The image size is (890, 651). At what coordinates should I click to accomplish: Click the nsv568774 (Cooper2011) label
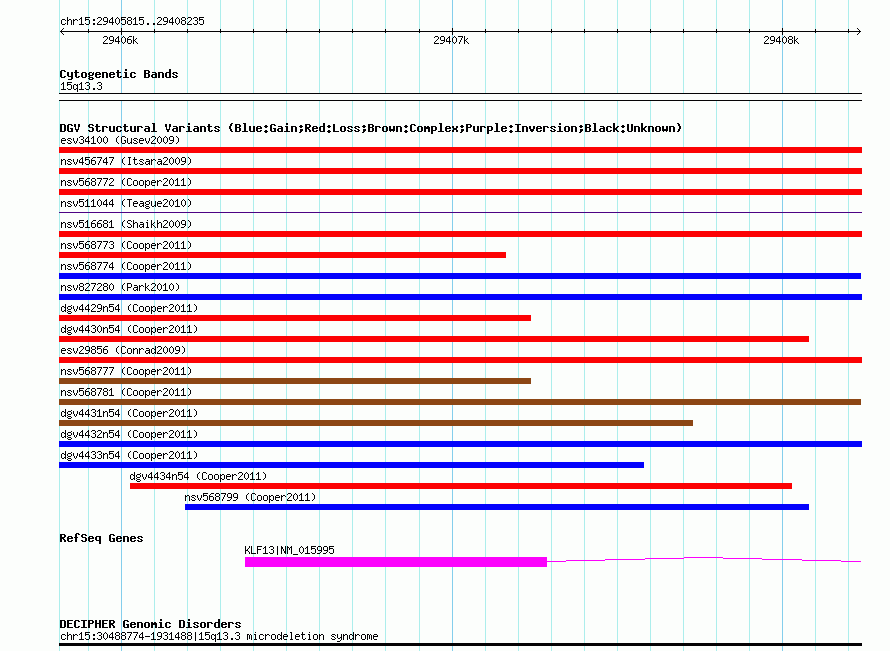click(x=126, y=266)
